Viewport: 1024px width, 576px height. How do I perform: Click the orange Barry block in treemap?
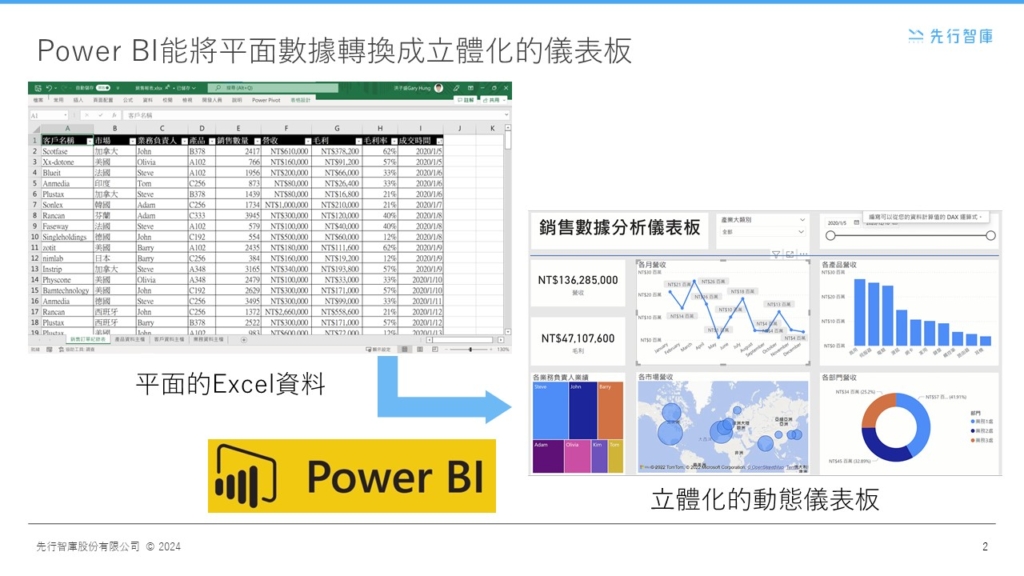coord(610,410)
